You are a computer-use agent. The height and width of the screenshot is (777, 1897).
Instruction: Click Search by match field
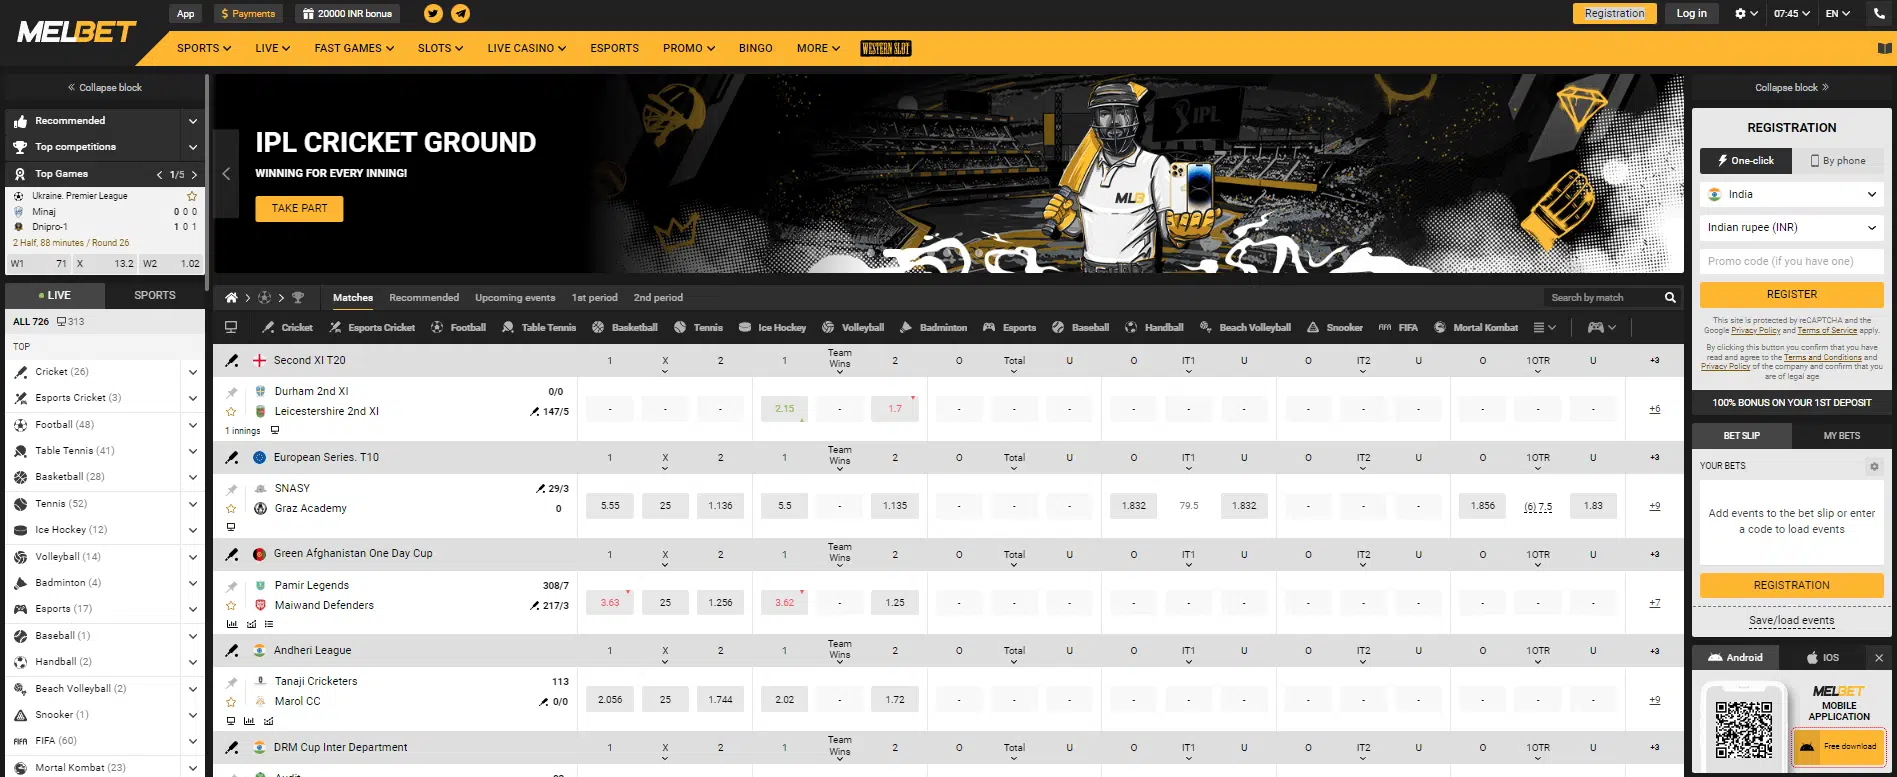(x=1602, y=298)
